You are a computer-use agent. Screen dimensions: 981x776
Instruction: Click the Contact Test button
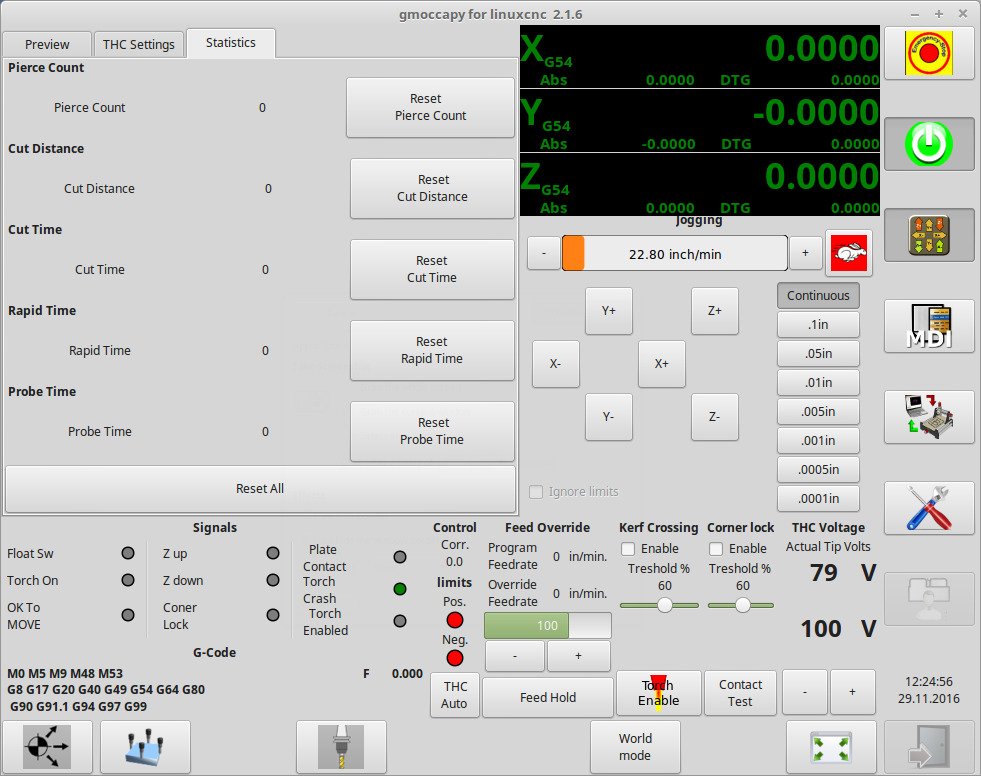click(x=740, y=693)
